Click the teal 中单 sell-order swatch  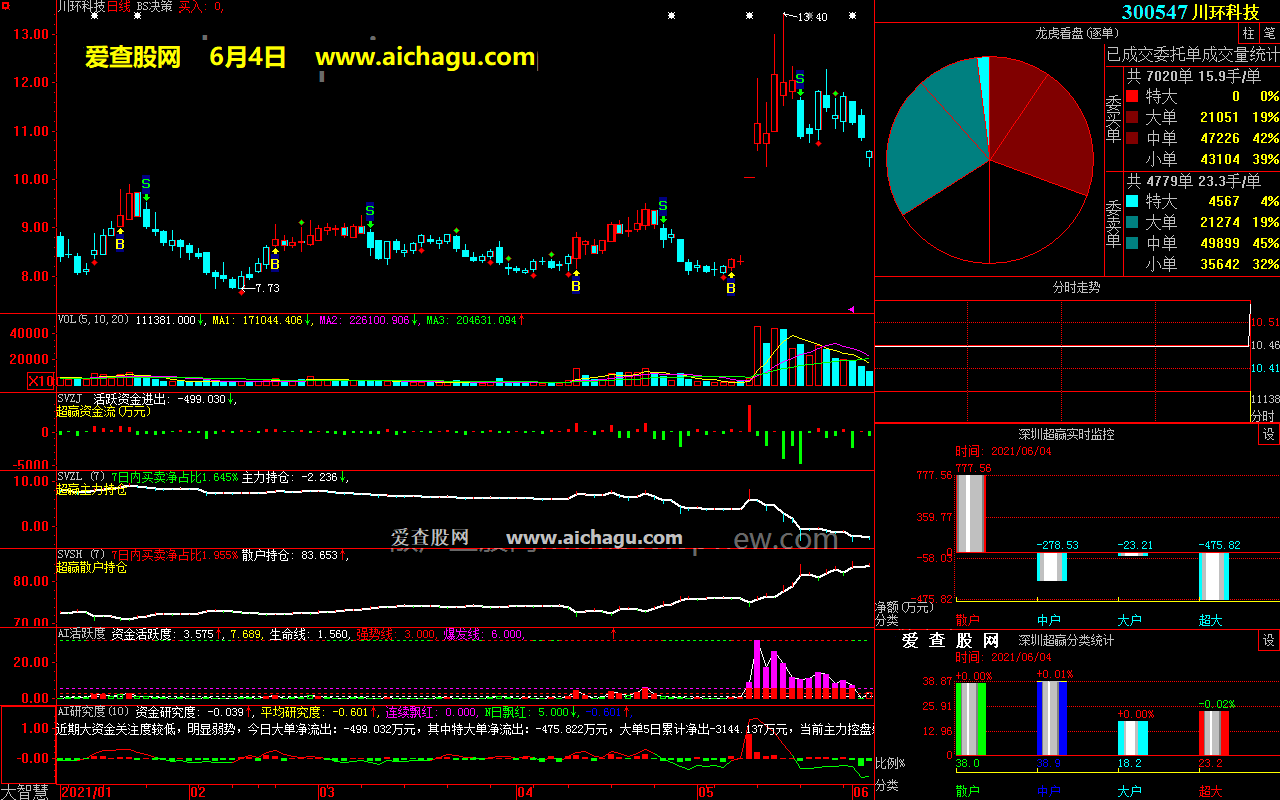pos(1132,243)
